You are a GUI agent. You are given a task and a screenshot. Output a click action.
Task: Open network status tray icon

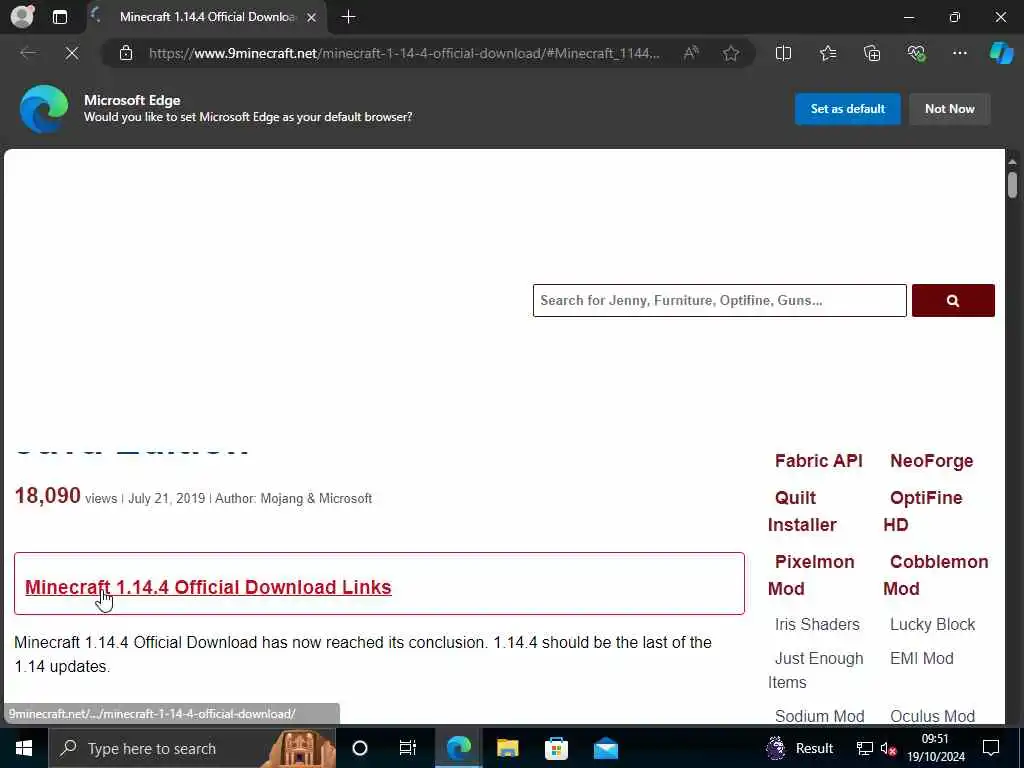[x=865, y=748]
